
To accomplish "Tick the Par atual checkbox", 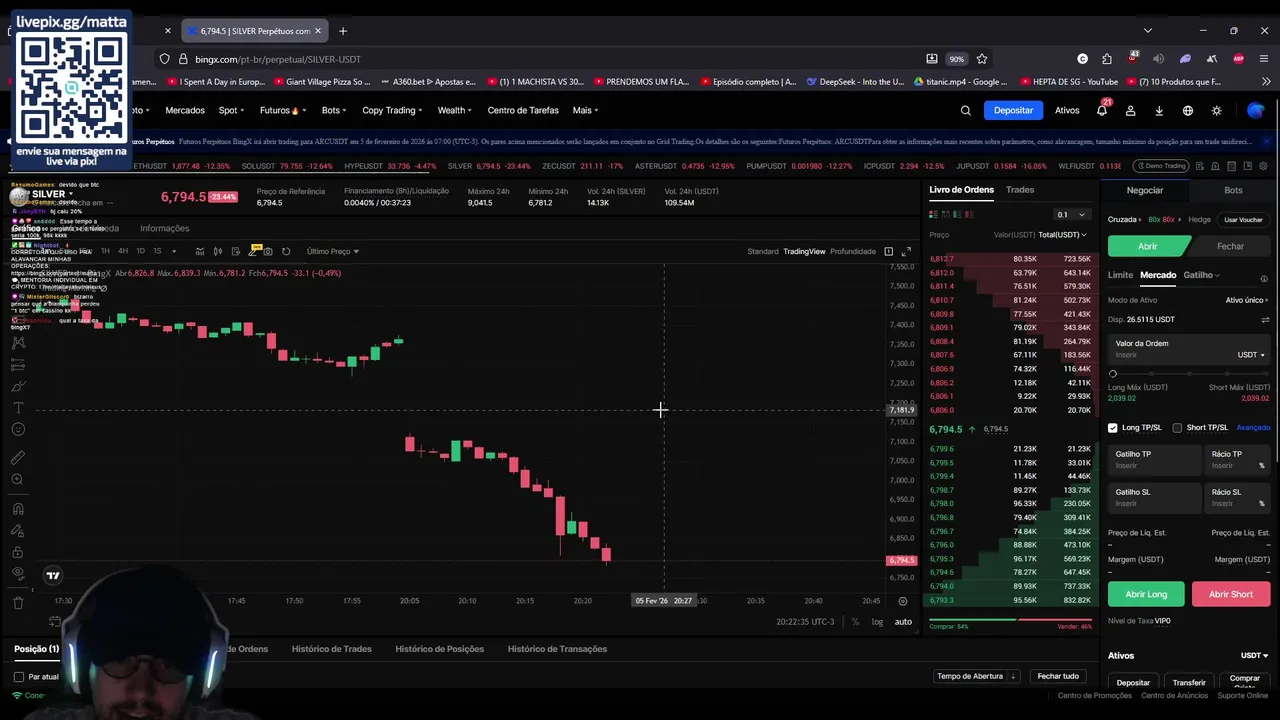I will 19,677.
